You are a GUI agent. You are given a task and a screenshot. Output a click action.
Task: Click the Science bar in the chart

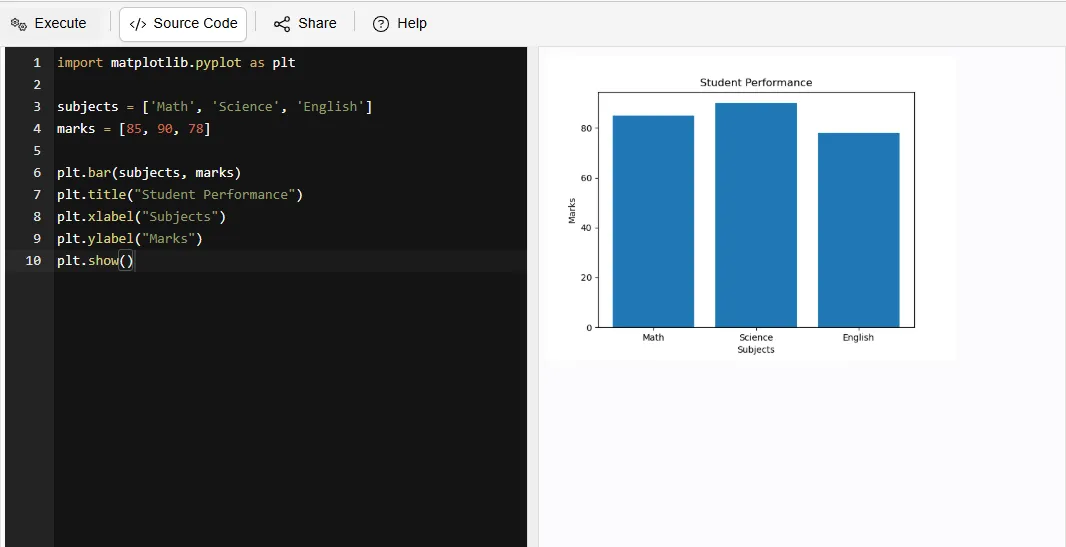tap(756, 215)
